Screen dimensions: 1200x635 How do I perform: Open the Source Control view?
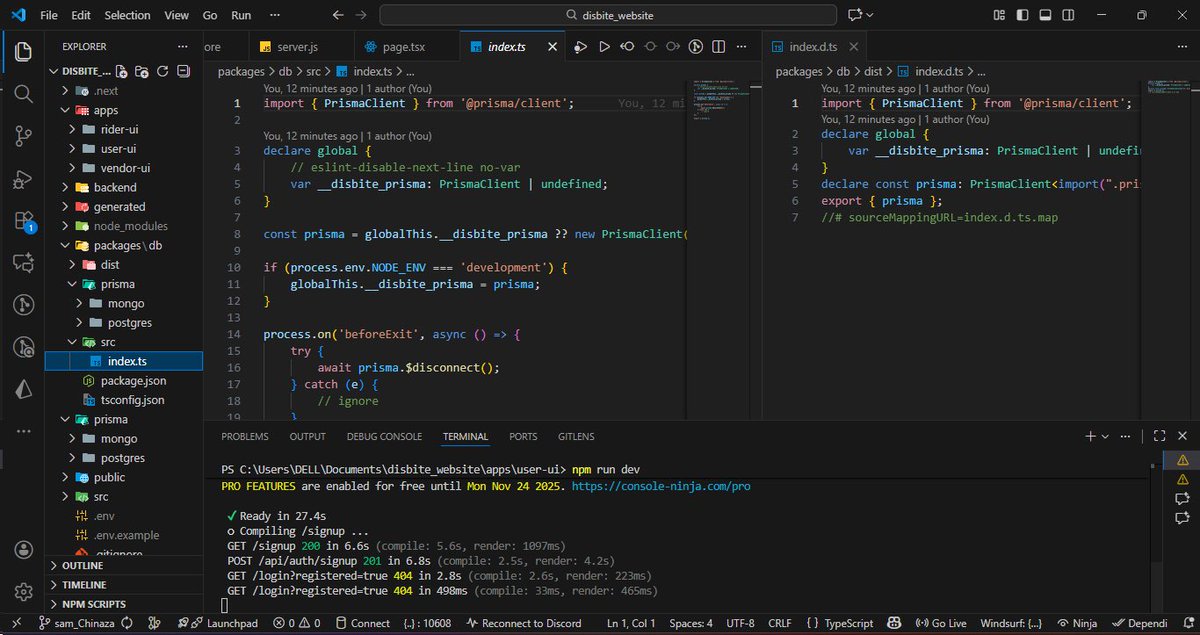click(x=22, y=136)
